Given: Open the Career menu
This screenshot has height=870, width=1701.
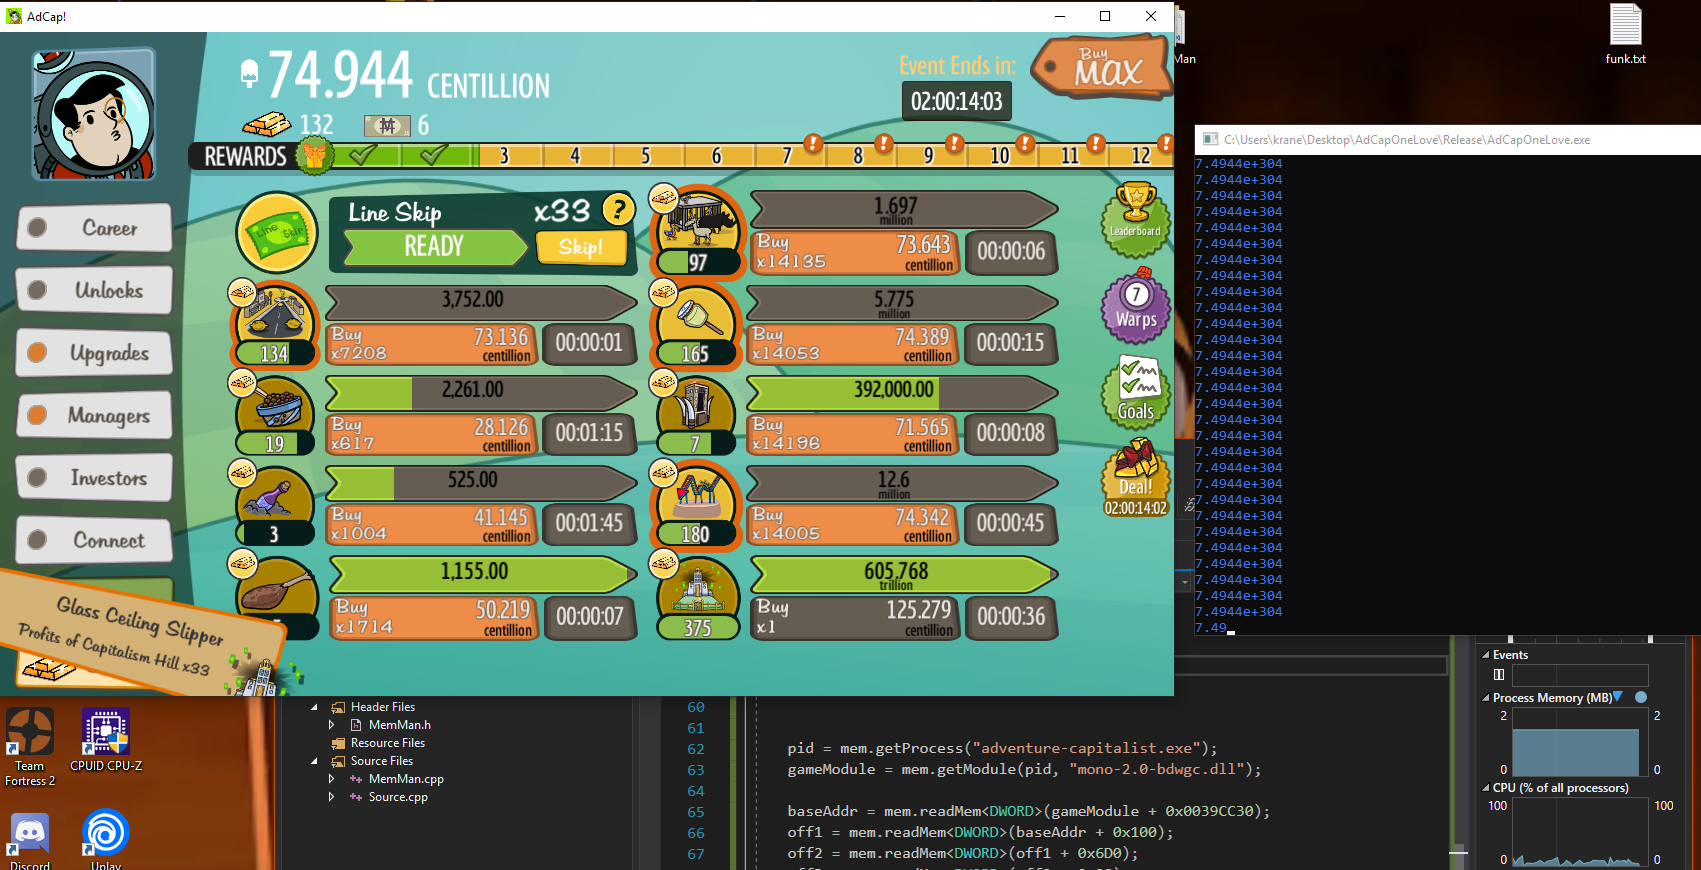Looking at the screenshot, I should point(94,228).
